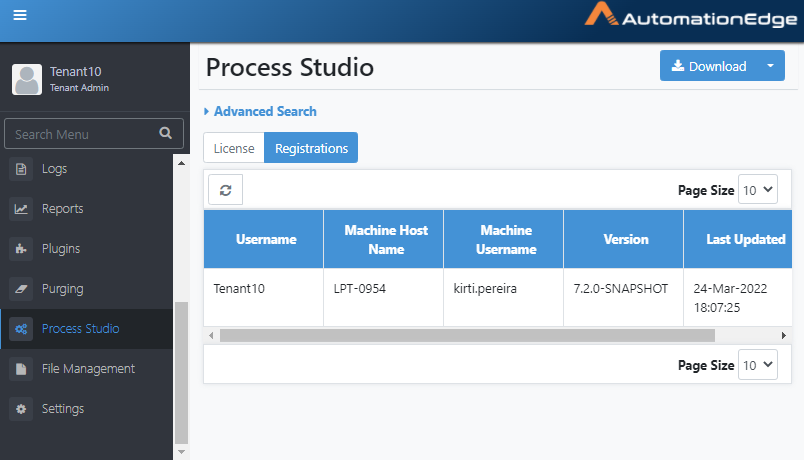
Task: Open the Download dropdown caret
Action: 770,66
